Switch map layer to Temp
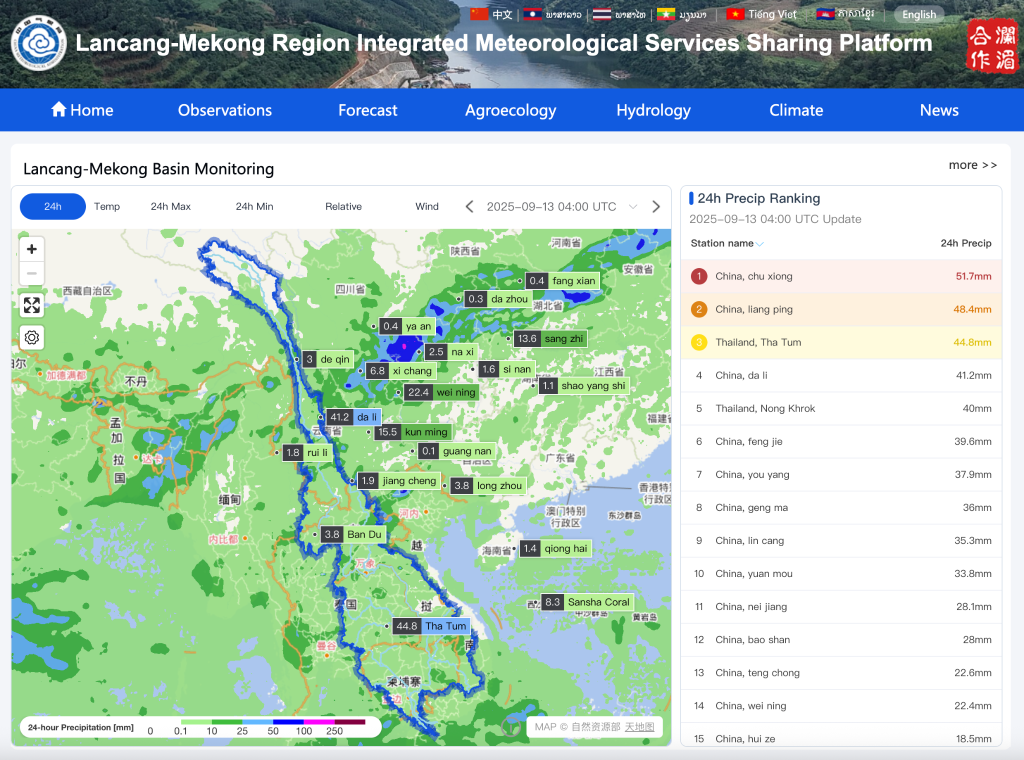This screenshot has width=1024, height=760. [107, 207]
